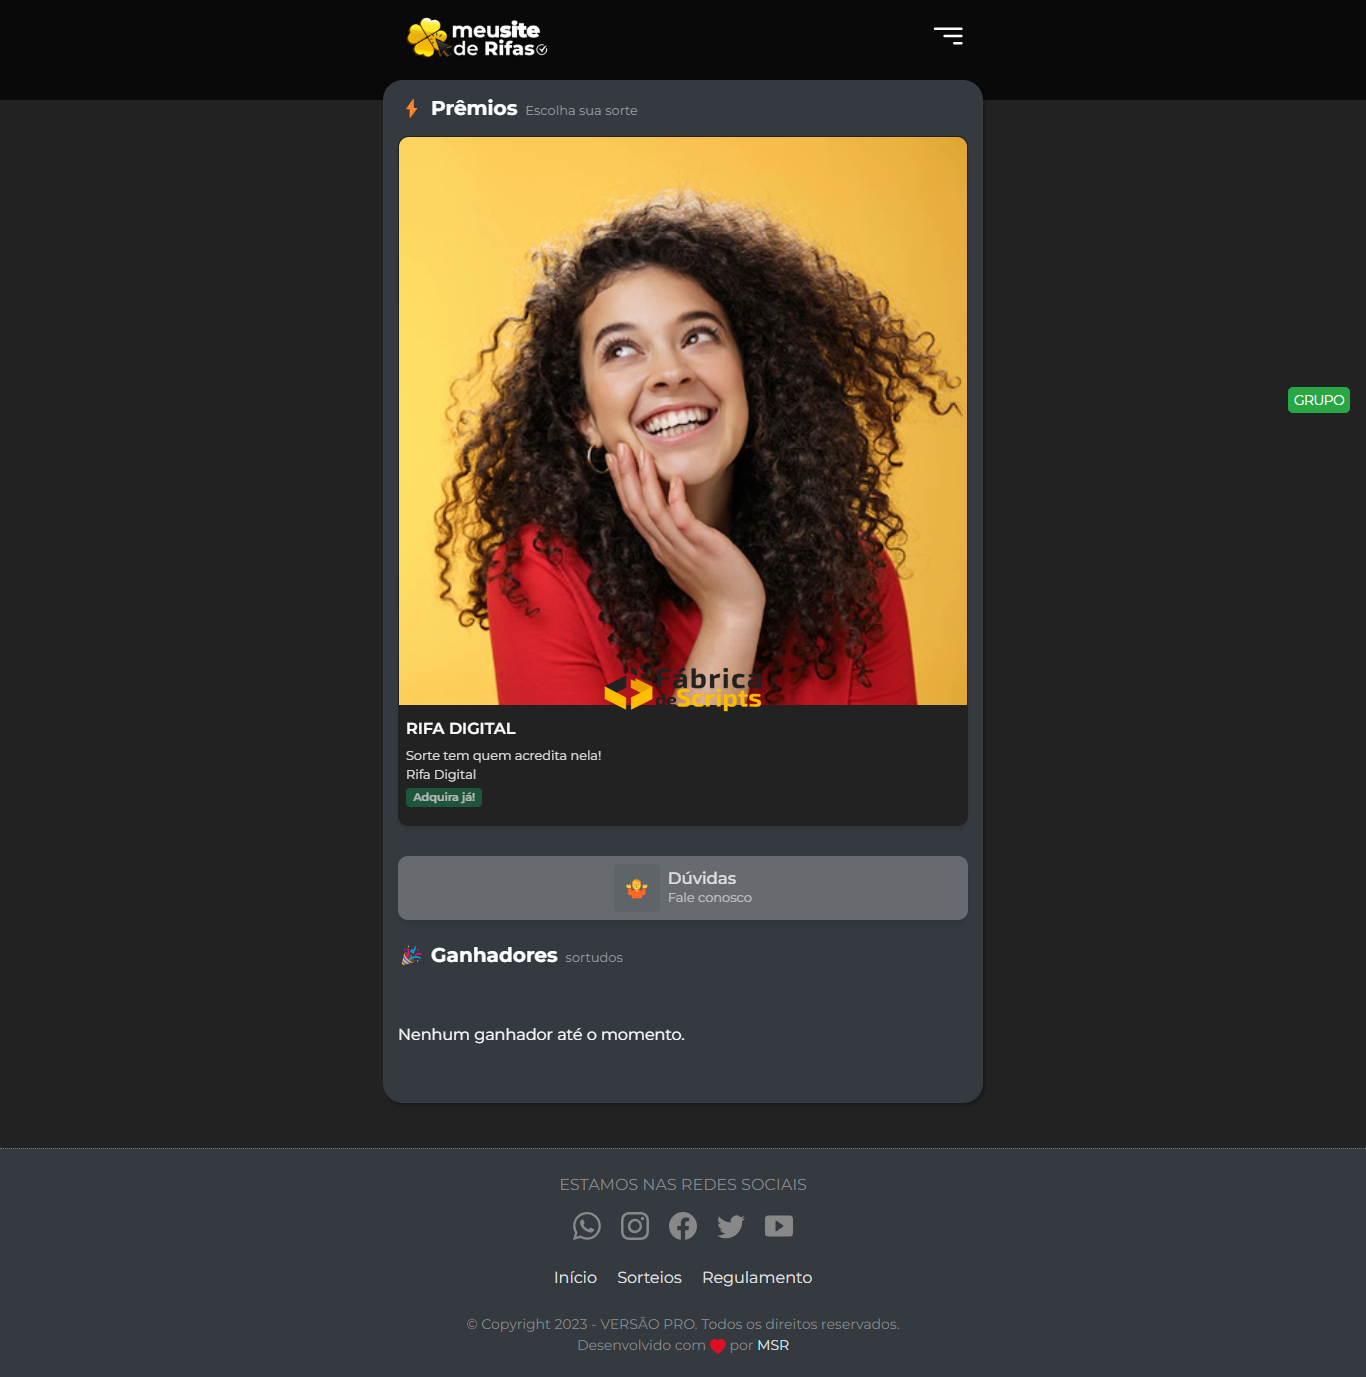The height and width of the screenshot is (1377, 1366).
Task: Click the lightning bolt Prêmios icon
Action: tap(411, 108)
